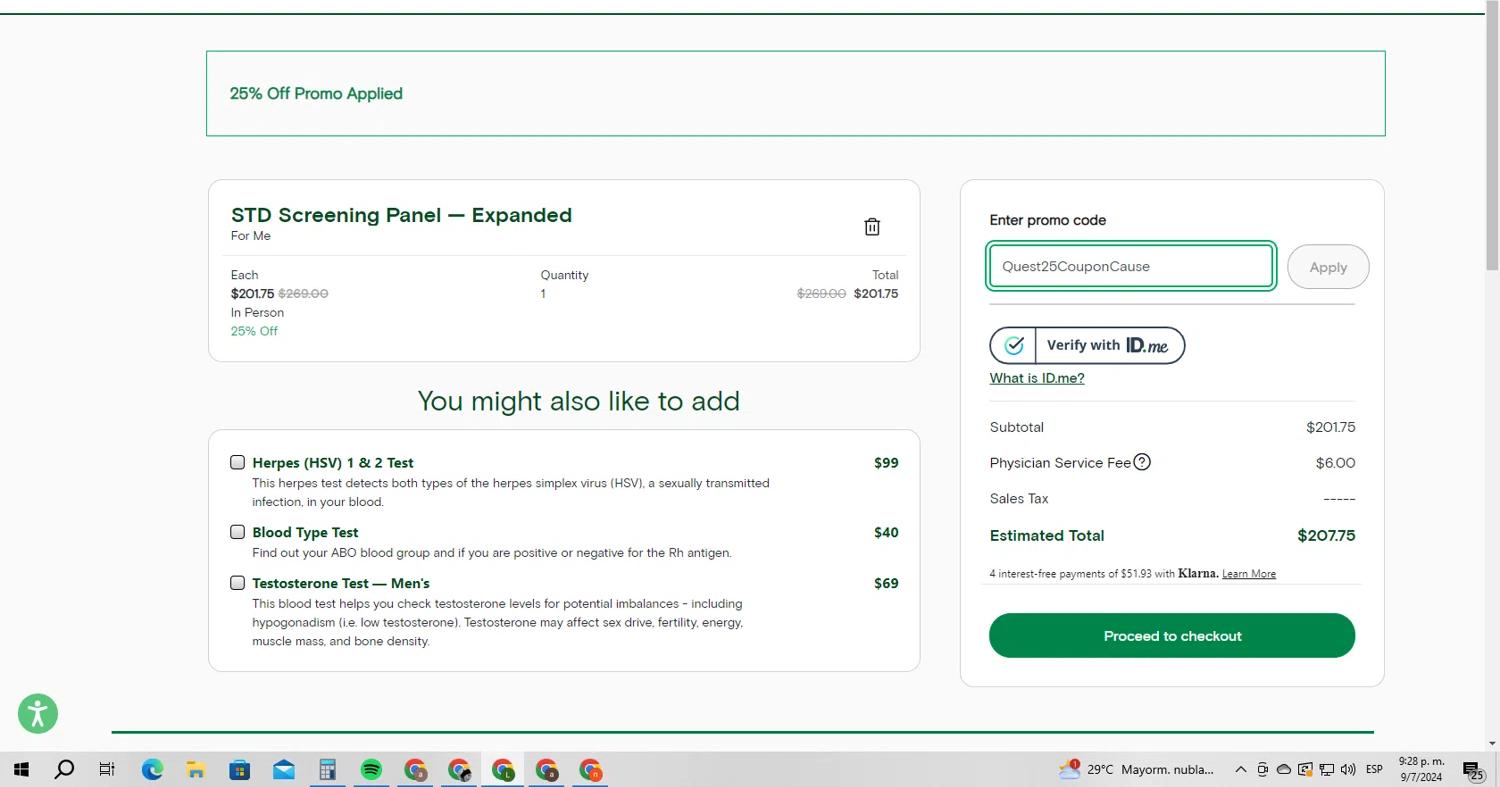Open the notification center with 25 notifications
The width and height of the screenshot is (1500, 787).
[x=1473, y=770]
